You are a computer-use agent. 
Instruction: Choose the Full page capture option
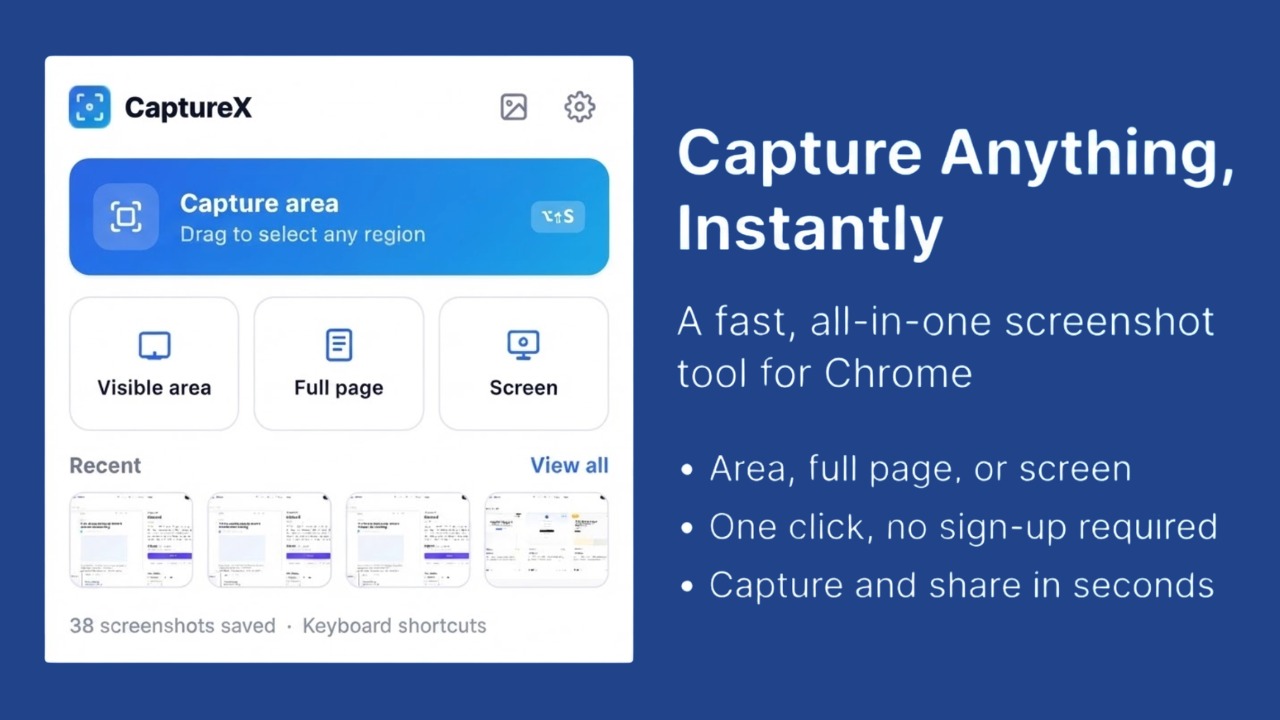339,364
